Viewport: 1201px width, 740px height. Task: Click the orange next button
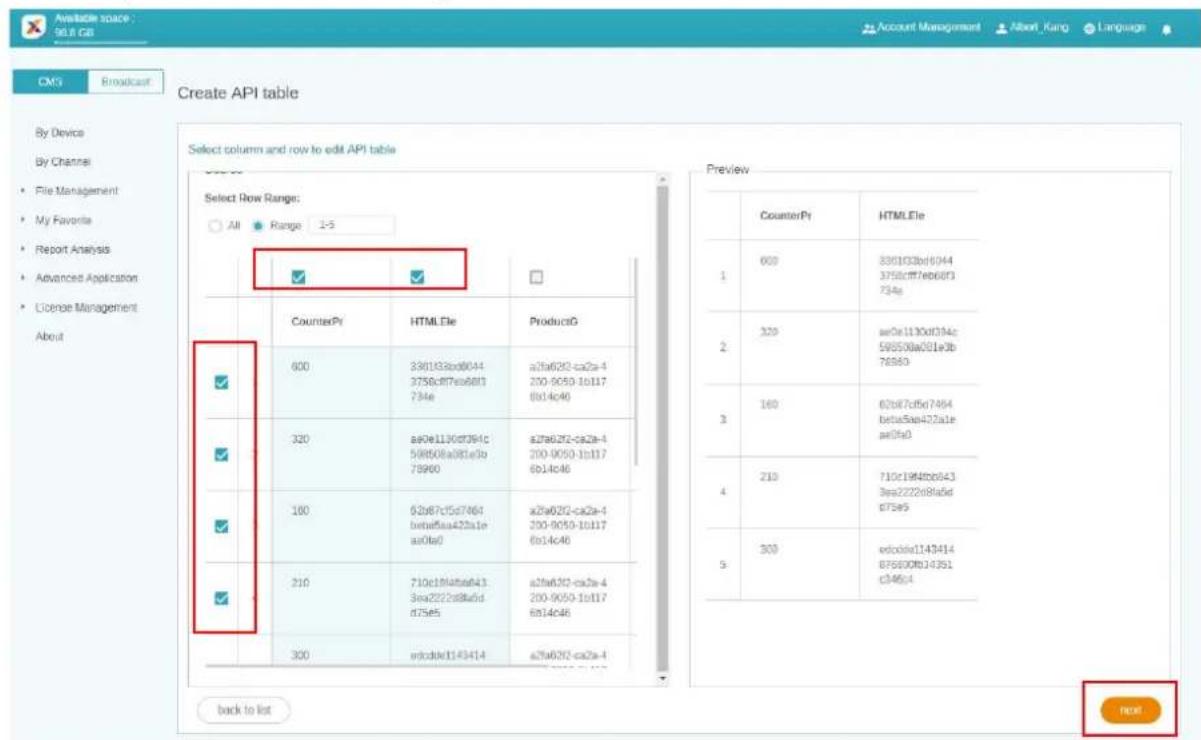coord(1130,710)
